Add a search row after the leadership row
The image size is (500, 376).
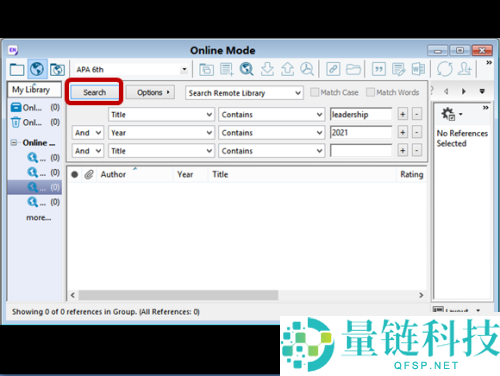[x=403, y=114]
